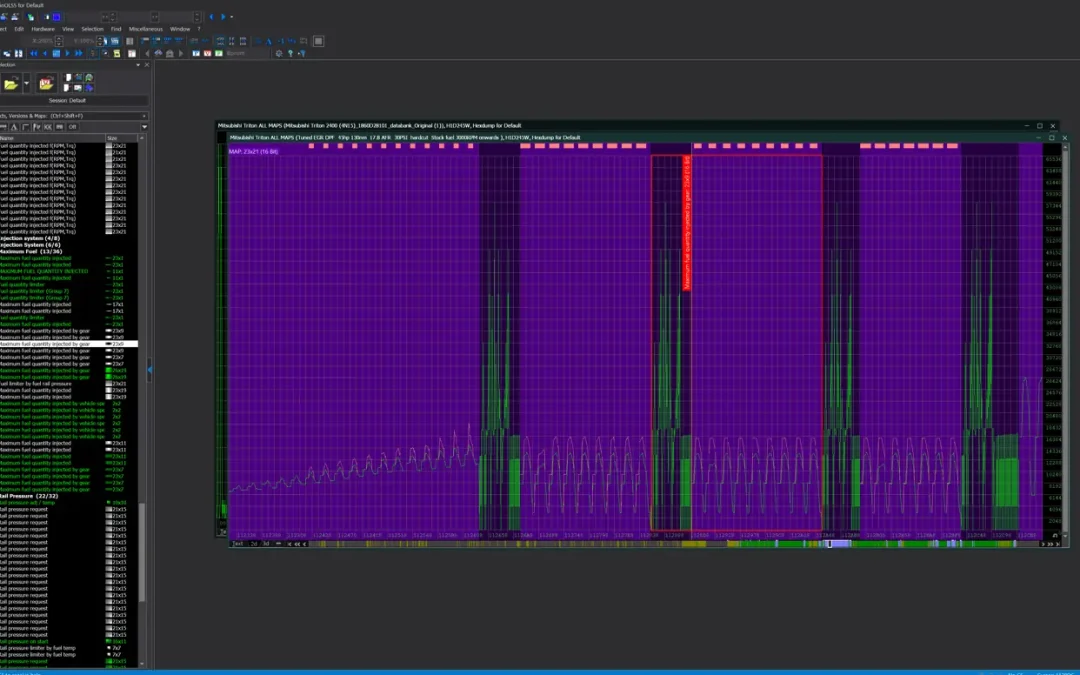Open the yellow folder project icon
The image size is (1080, 675).
(x=10, y=84)
